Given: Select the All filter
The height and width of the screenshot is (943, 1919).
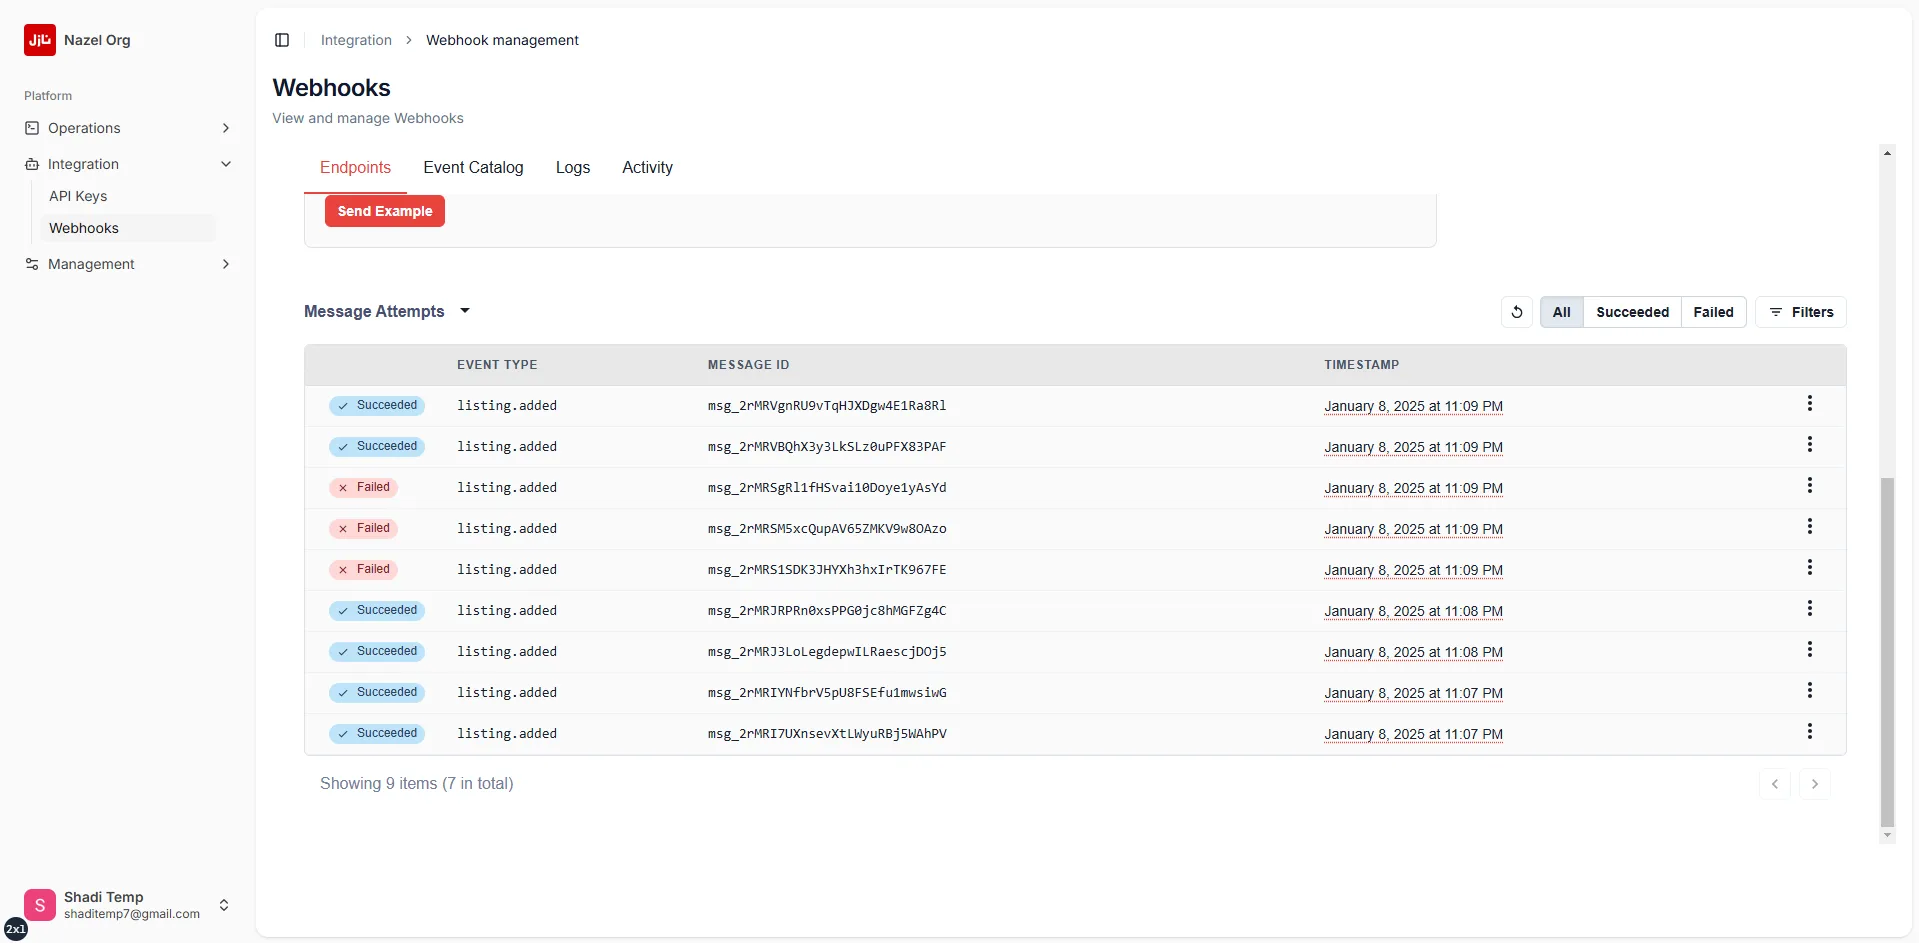Looking at the screenshot, I should (x=1561, y=311).
